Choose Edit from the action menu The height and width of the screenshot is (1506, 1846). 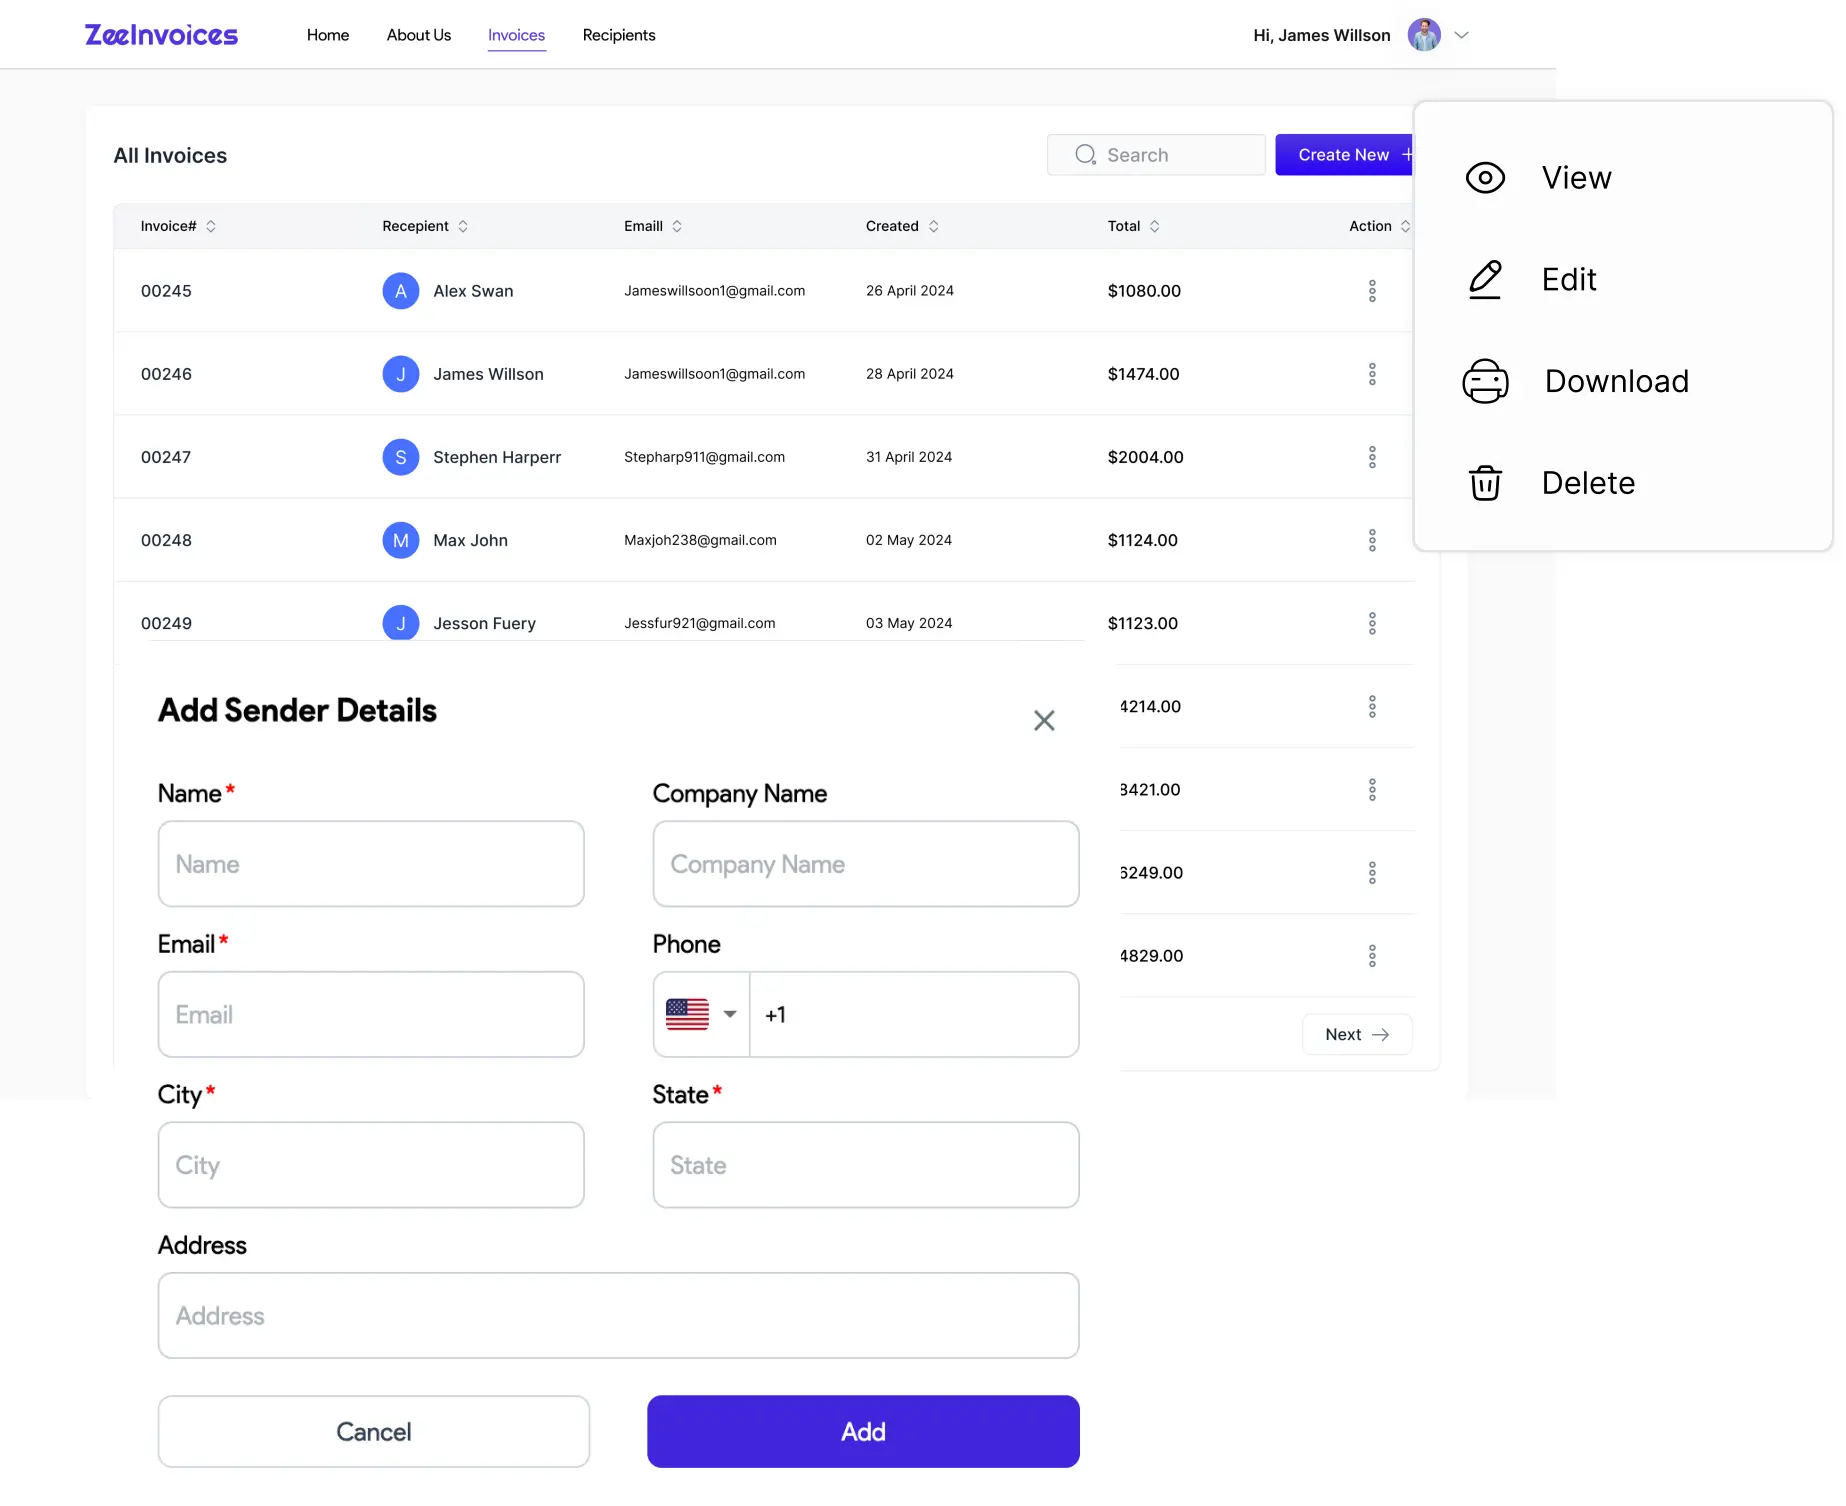pos(1530,279)
